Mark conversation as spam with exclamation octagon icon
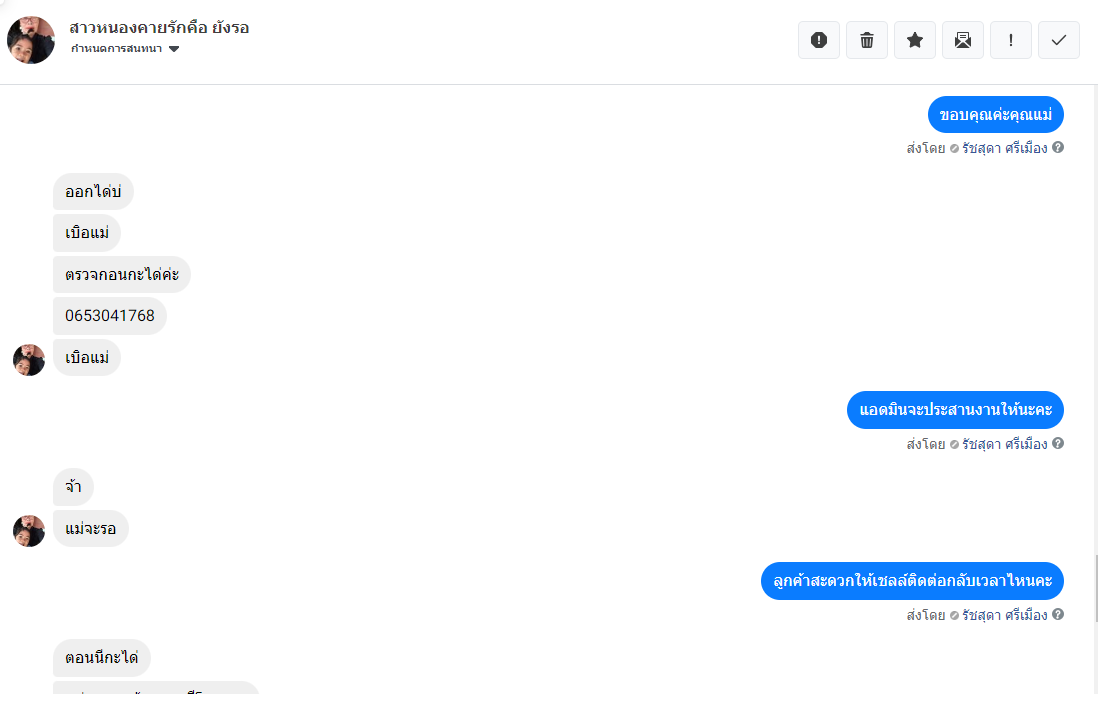1098x704 pixels. (x=819, y=40)
